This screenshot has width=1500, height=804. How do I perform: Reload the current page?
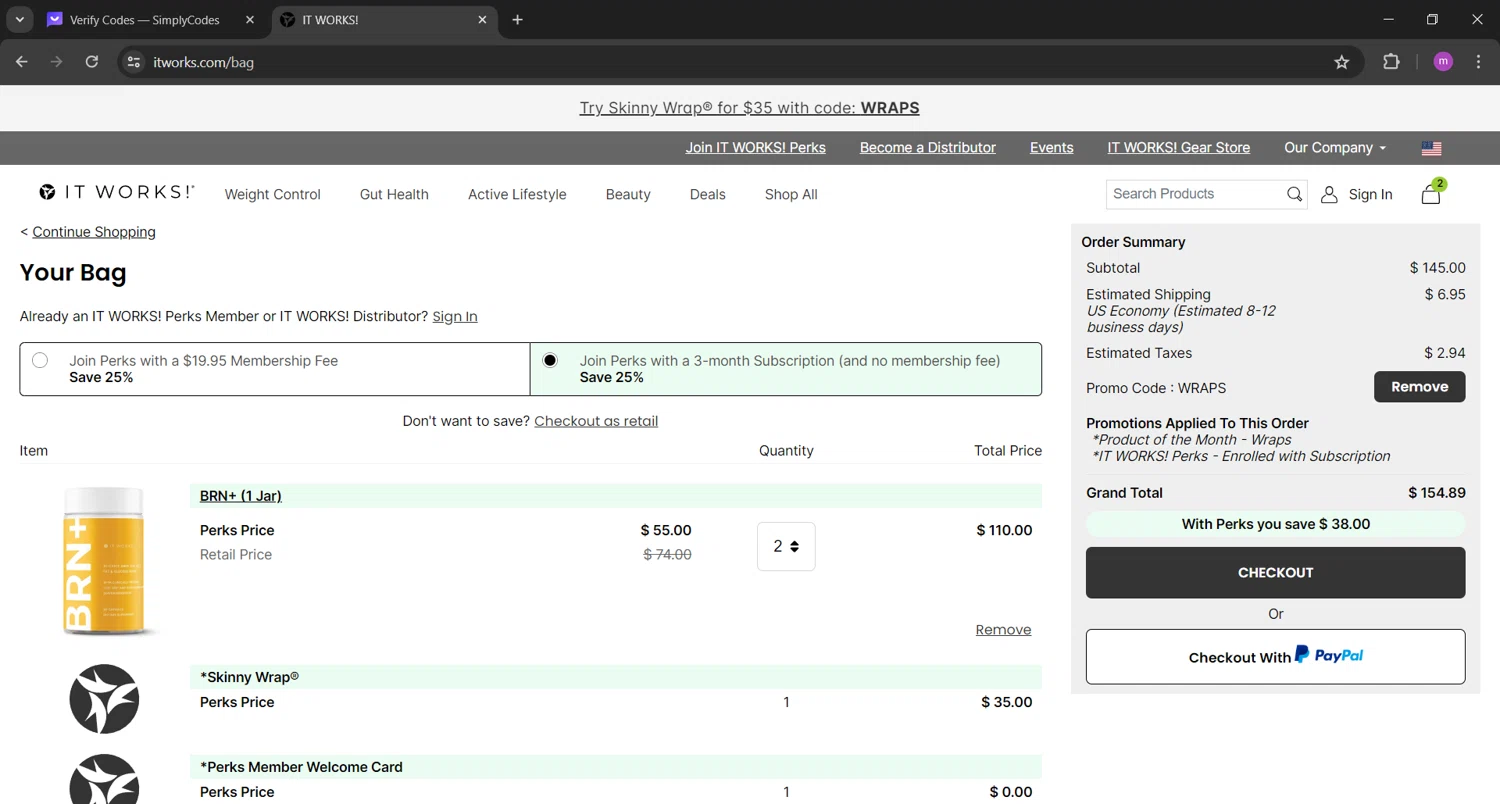pyautogui.click(x=92, y=62)
